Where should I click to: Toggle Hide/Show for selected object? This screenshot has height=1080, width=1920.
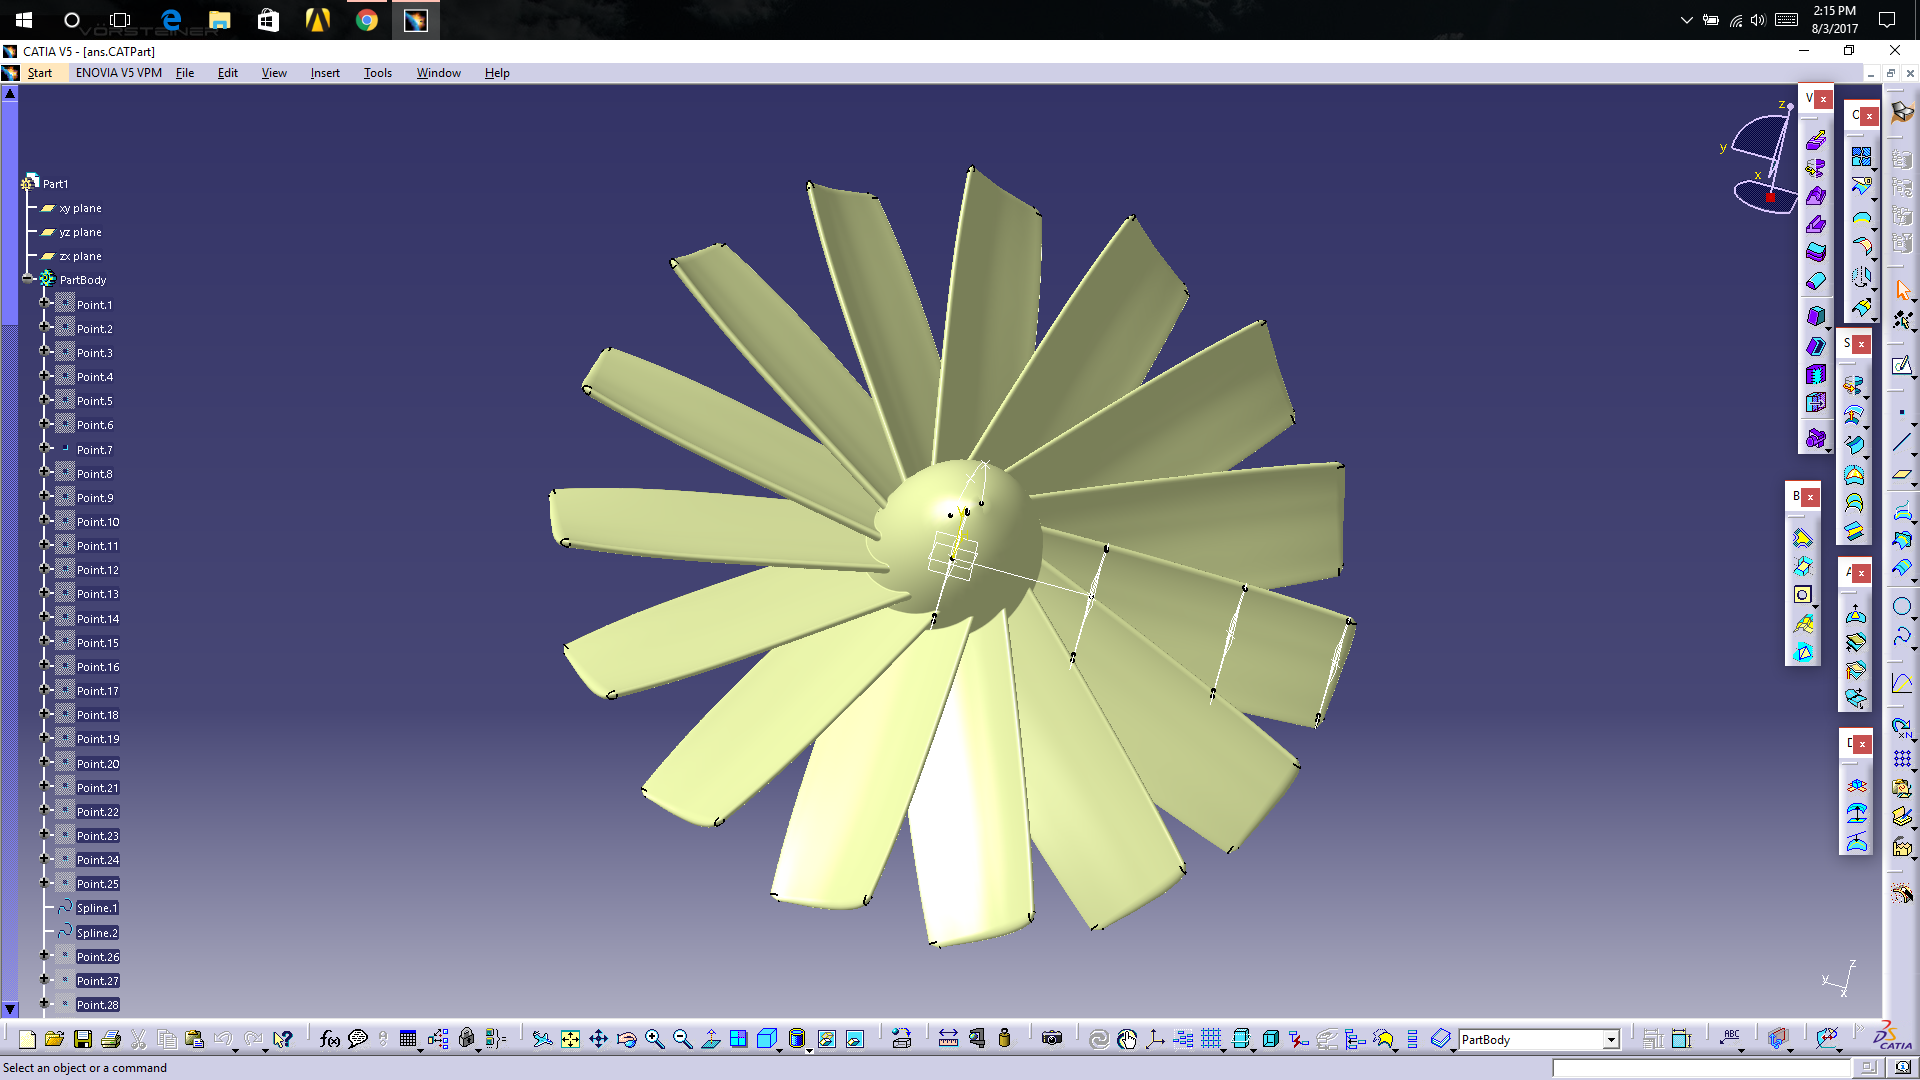[x=826, y=1040]
